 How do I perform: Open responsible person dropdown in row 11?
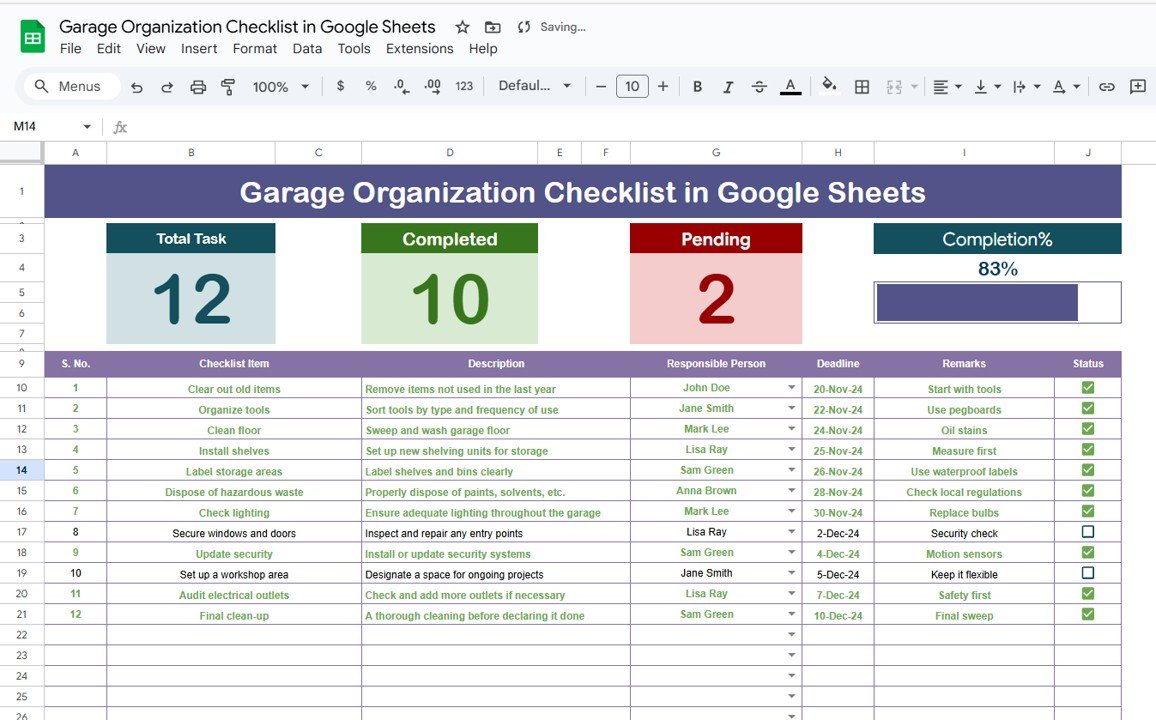[x=791, y=408]
